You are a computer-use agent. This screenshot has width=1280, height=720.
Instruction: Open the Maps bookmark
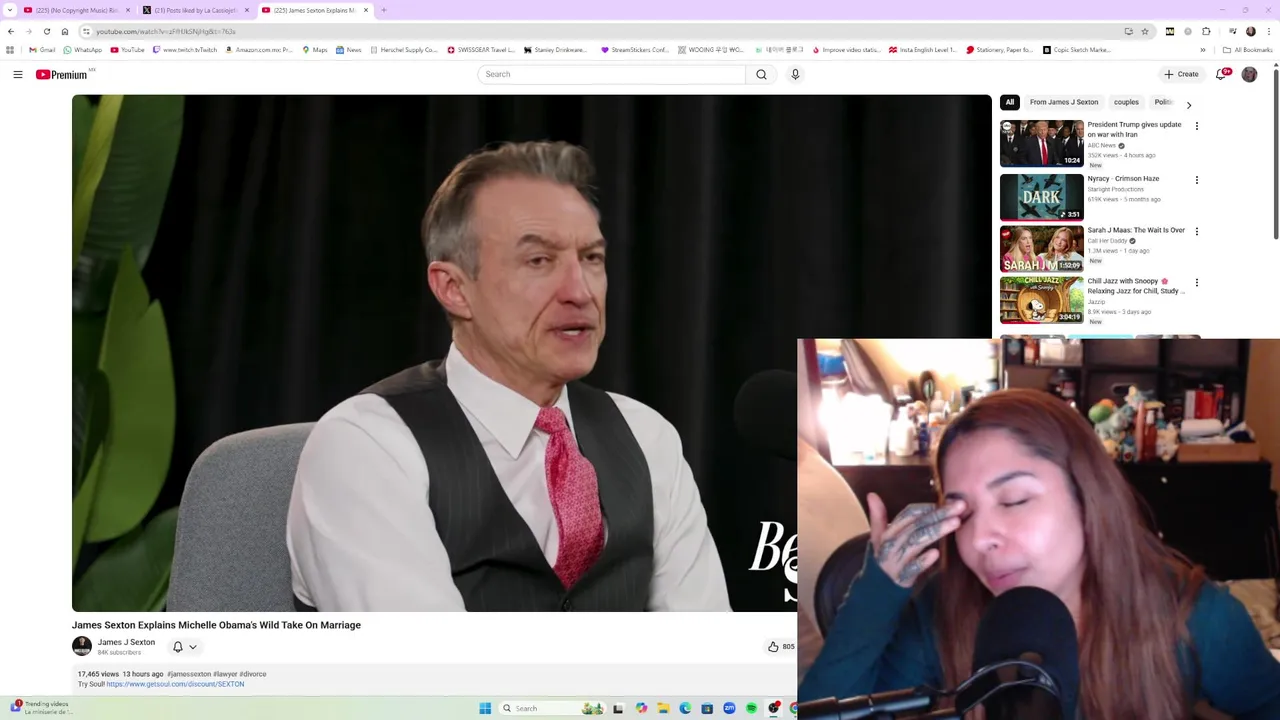(314, 50)
